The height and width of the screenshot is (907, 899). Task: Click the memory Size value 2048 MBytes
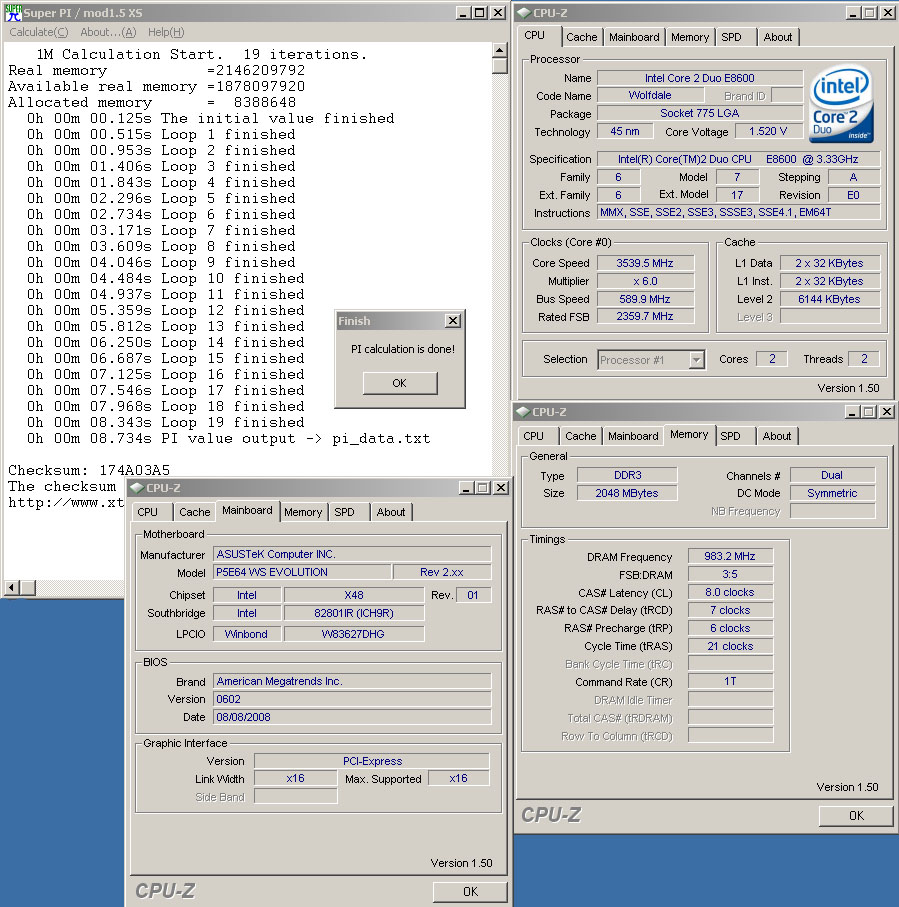pyautogui.click(x=628, y=493)
